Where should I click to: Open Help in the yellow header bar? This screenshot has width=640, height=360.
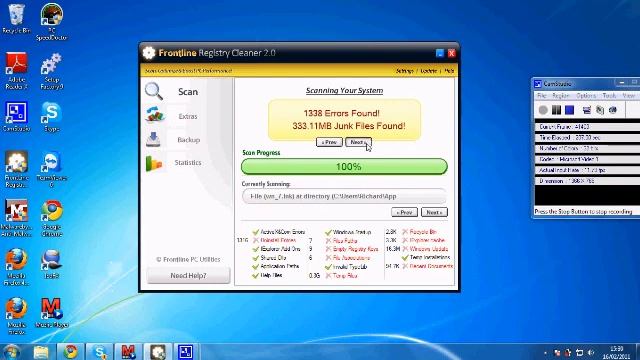(449, 71)
